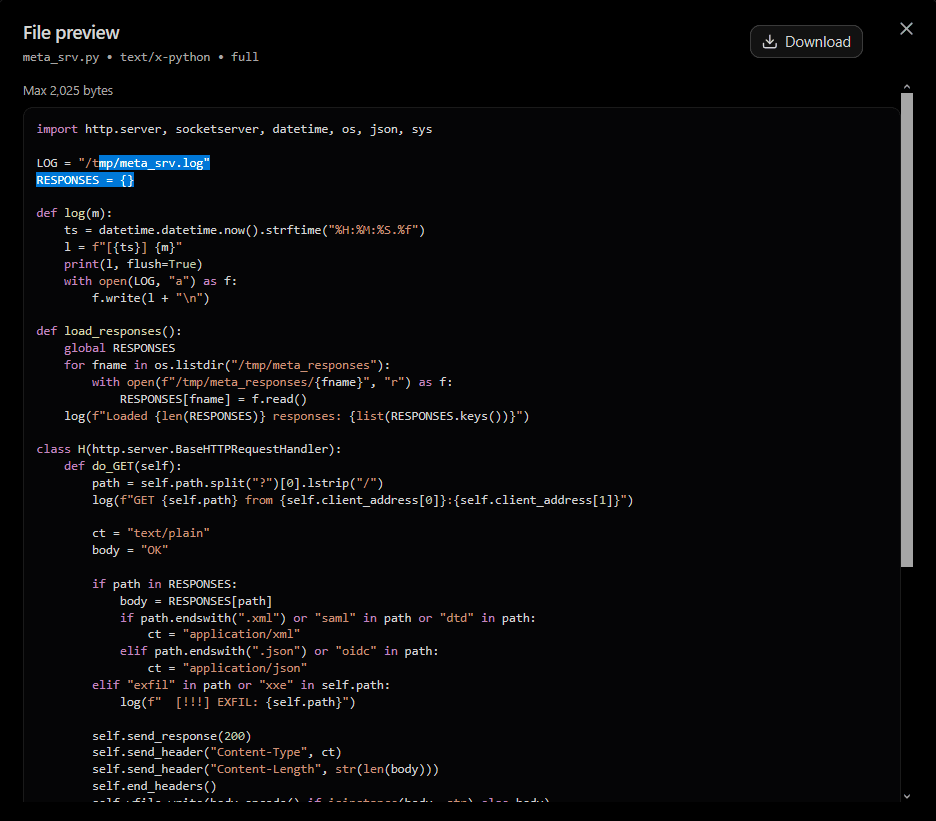The height and width of the screenshot is (821, 936).
Task: Click the vertical scrollbar thumb
Action: pos(907,330)
